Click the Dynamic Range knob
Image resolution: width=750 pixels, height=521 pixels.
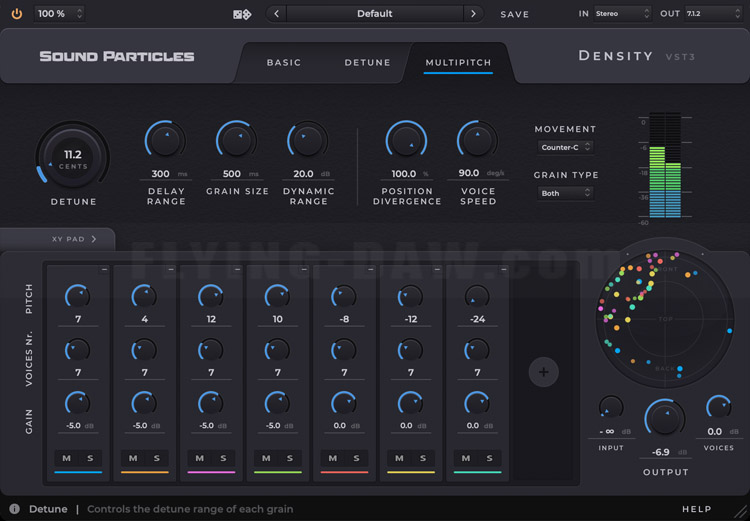coord(308,140)
